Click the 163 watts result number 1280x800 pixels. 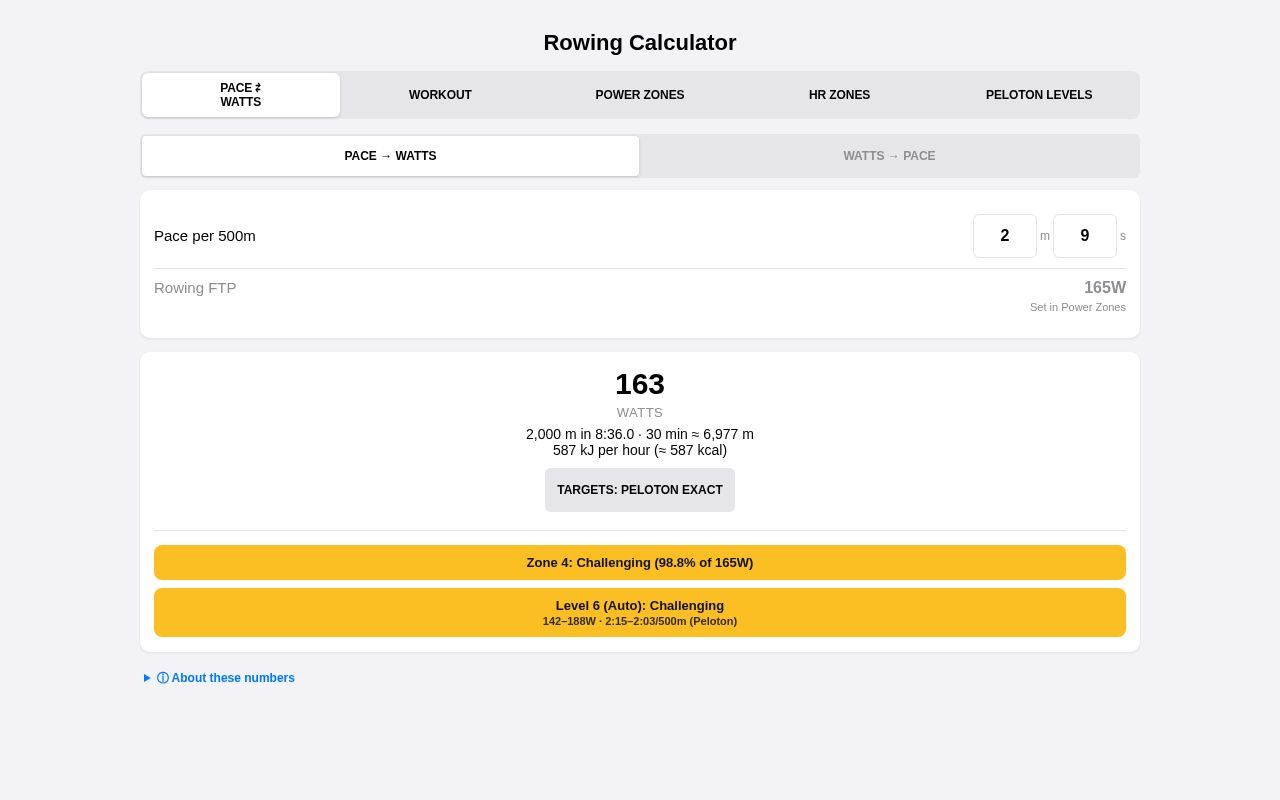[640, 384]
